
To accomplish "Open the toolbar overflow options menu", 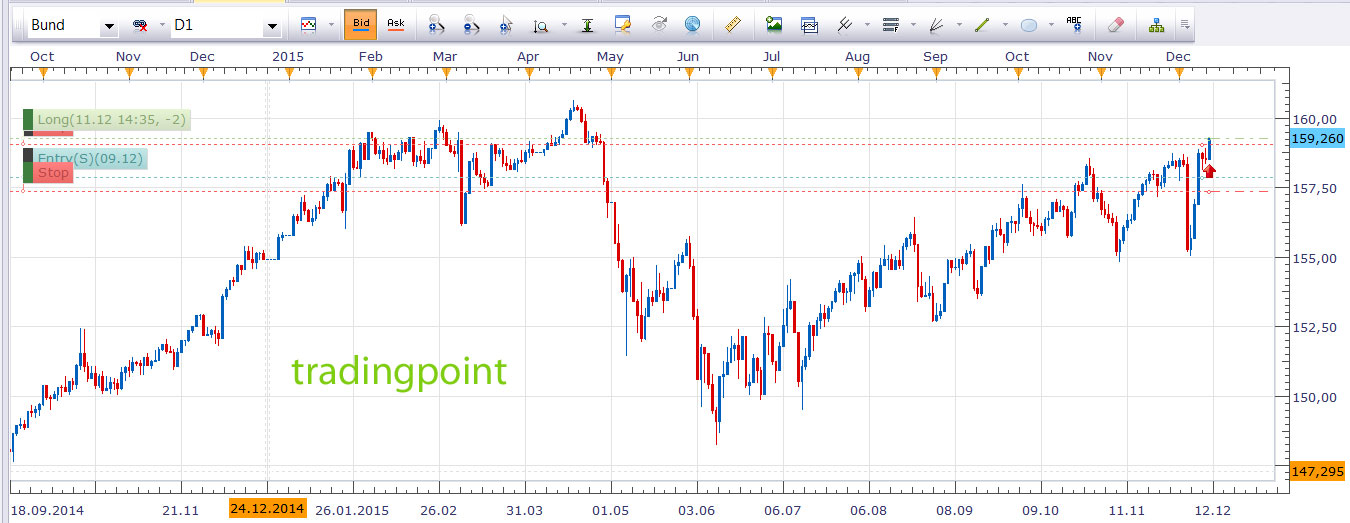I will click(1184, 25).
